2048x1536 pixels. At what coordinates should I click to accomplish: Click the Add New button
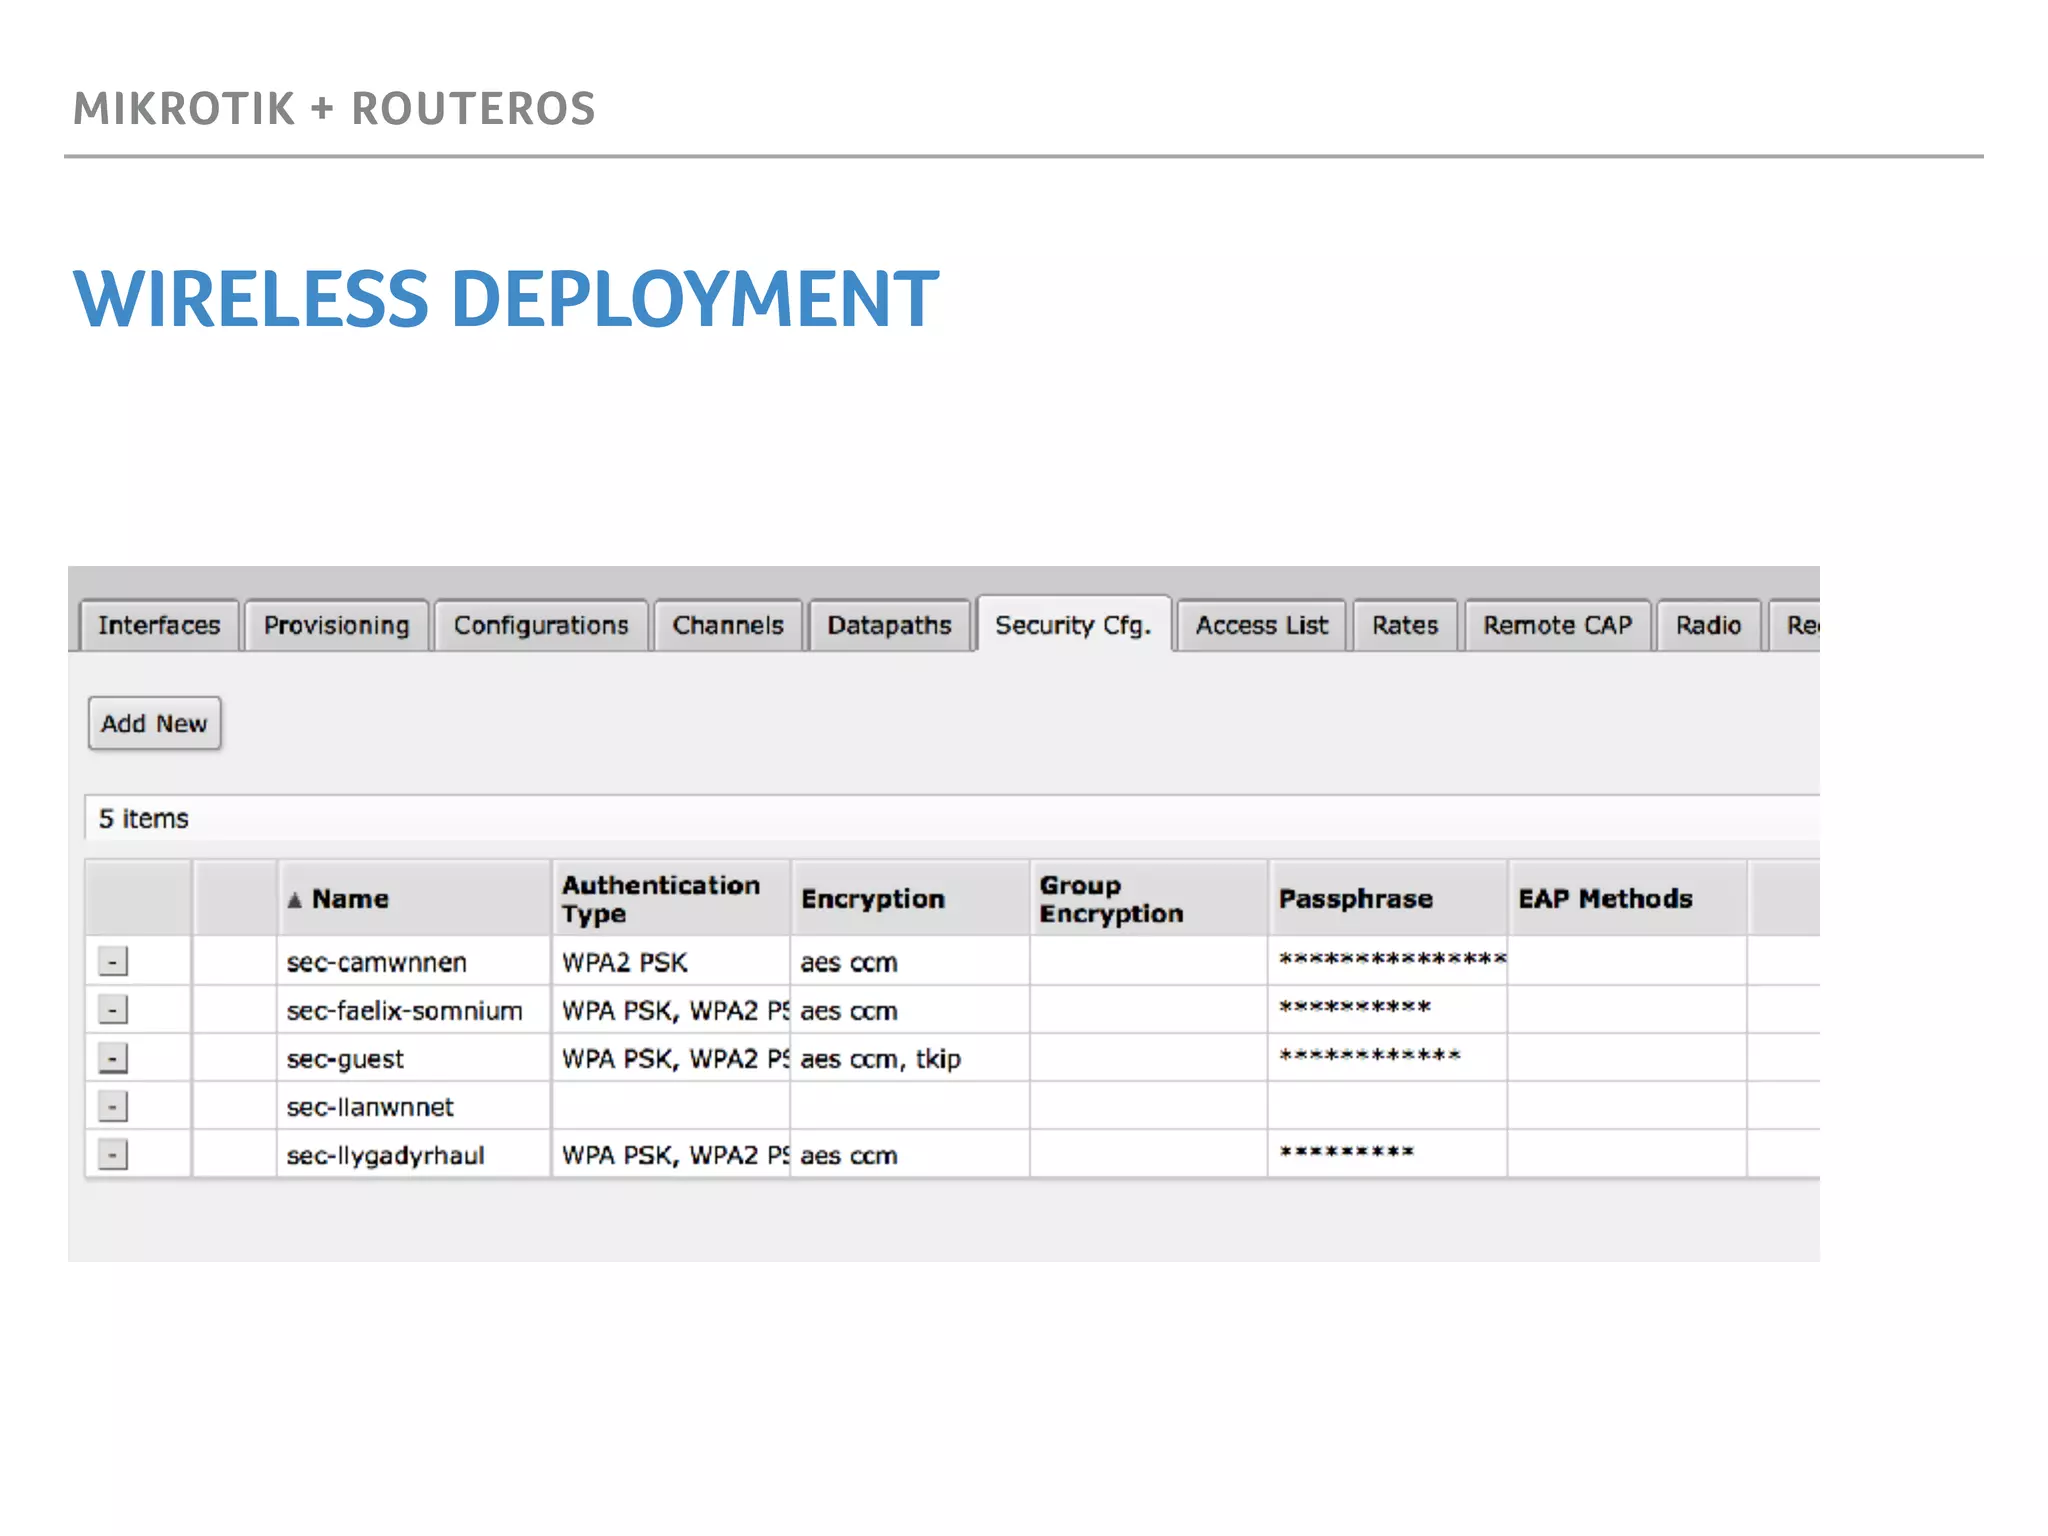[x=154, y=723]
